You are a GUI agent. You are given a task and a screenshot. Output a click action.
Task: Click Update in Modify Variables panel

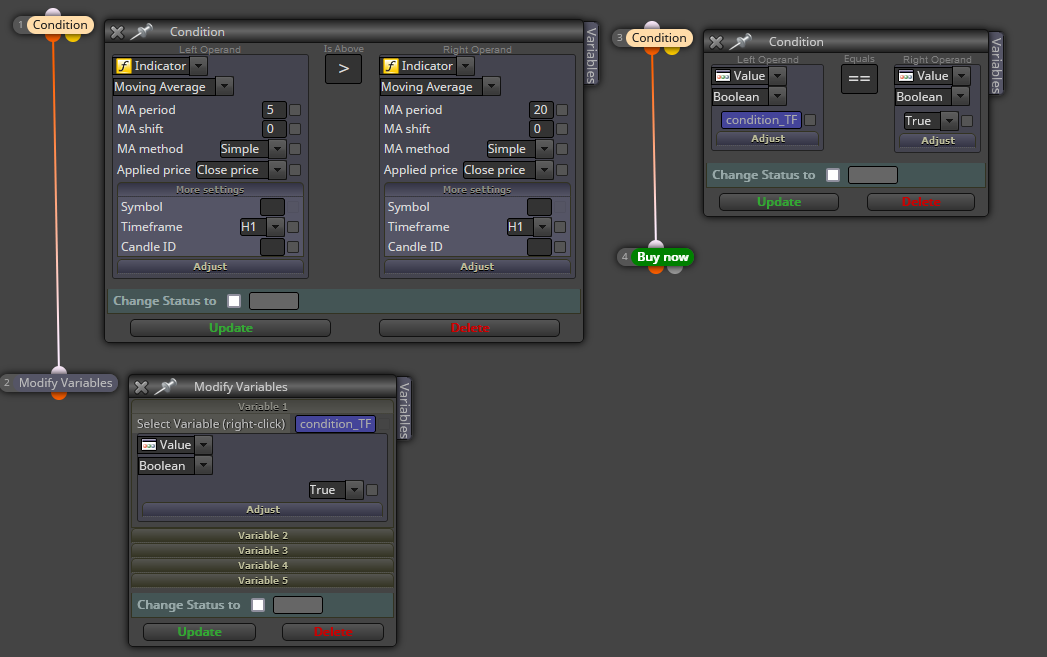click(x=199, y=632)
